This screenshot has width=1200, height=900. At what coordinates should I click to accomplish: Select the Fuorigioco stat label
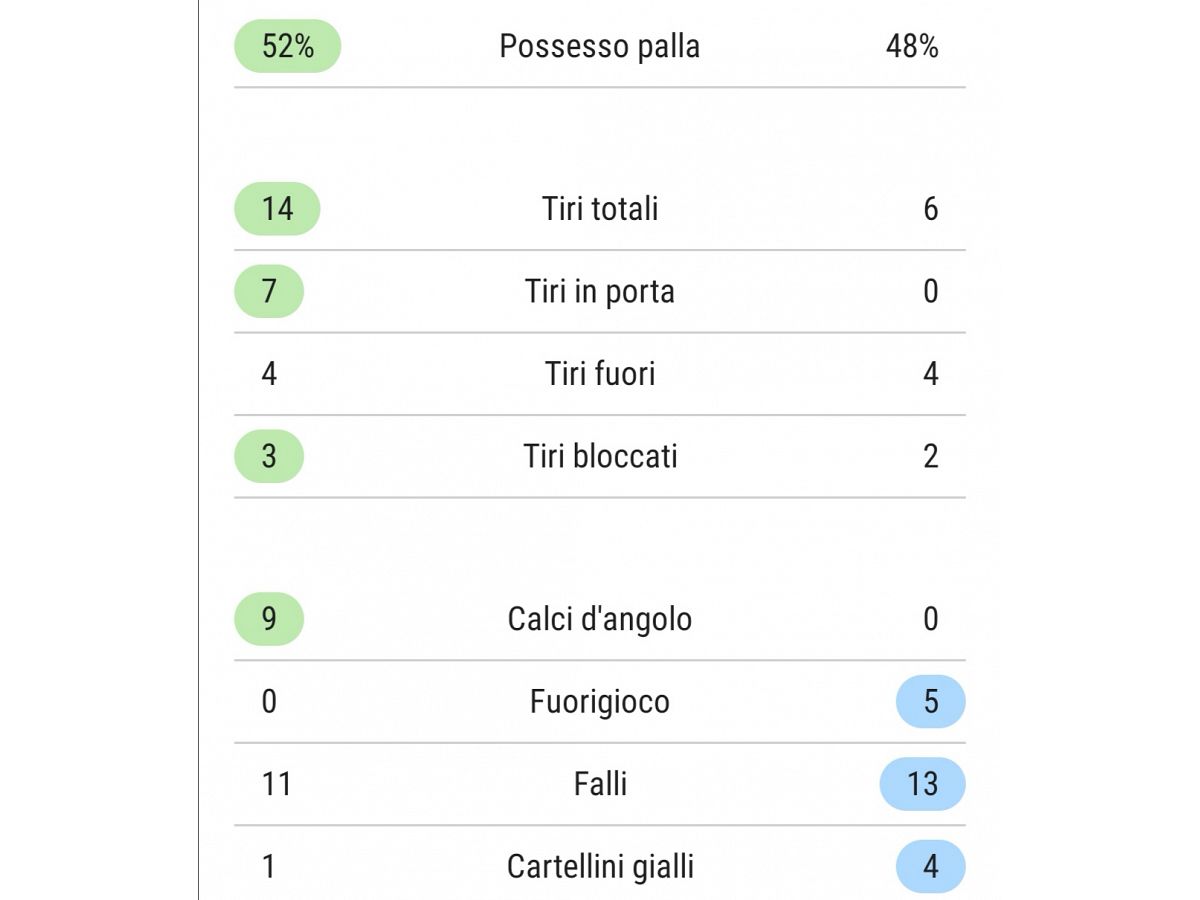(x=600, y=702)
